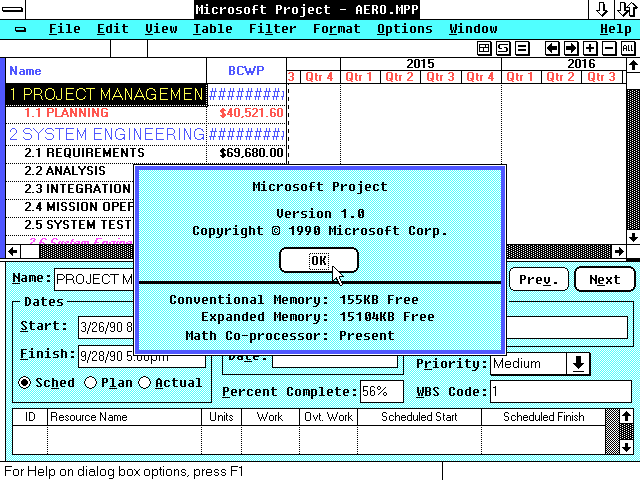640x480 pixels.
Task: Select the Actual radio button
Action: (x=146, y=382)
